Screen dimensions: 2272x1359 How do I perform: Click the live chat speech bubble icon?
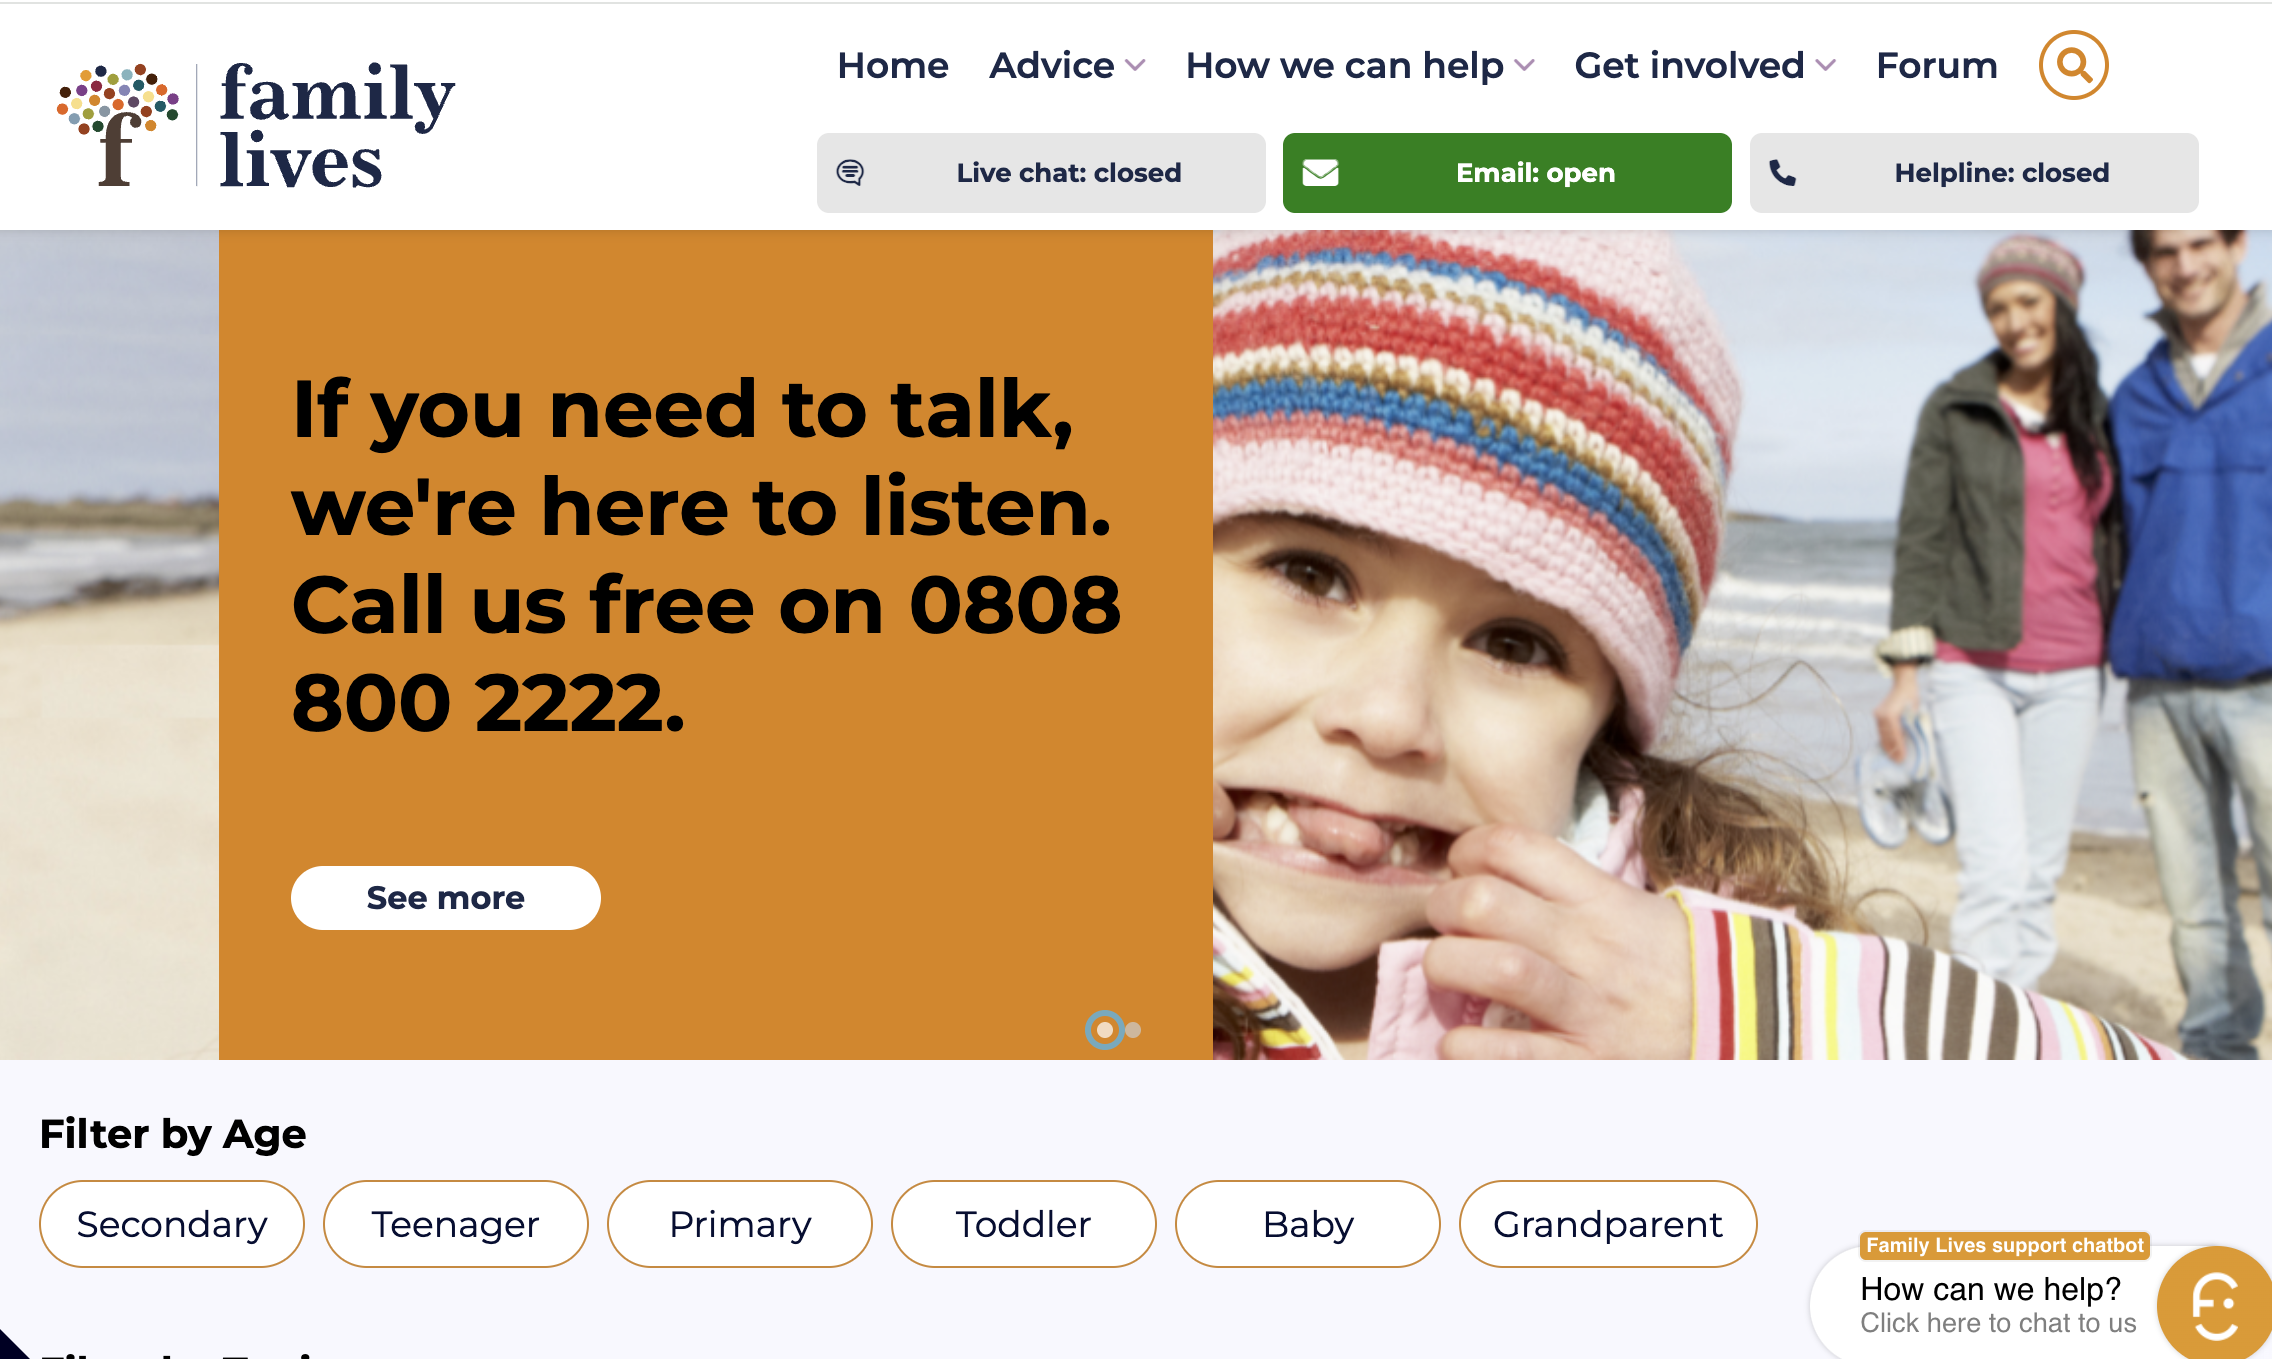tap(850, 173)
